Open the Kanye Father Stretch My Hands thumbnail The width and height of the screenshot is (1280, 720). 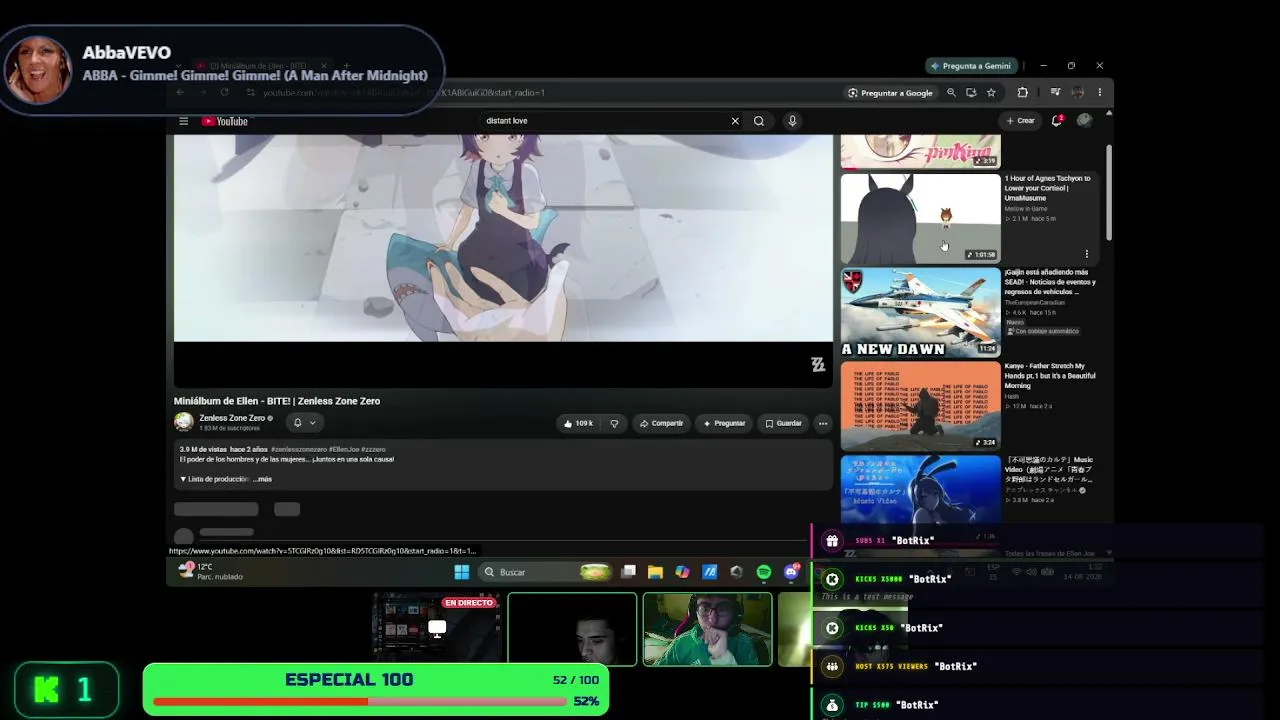coord(920,406)
